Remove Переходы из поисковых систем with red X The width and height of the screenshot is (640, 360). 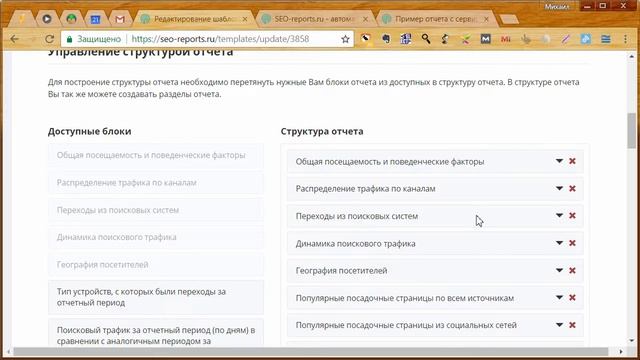(572, 216)
